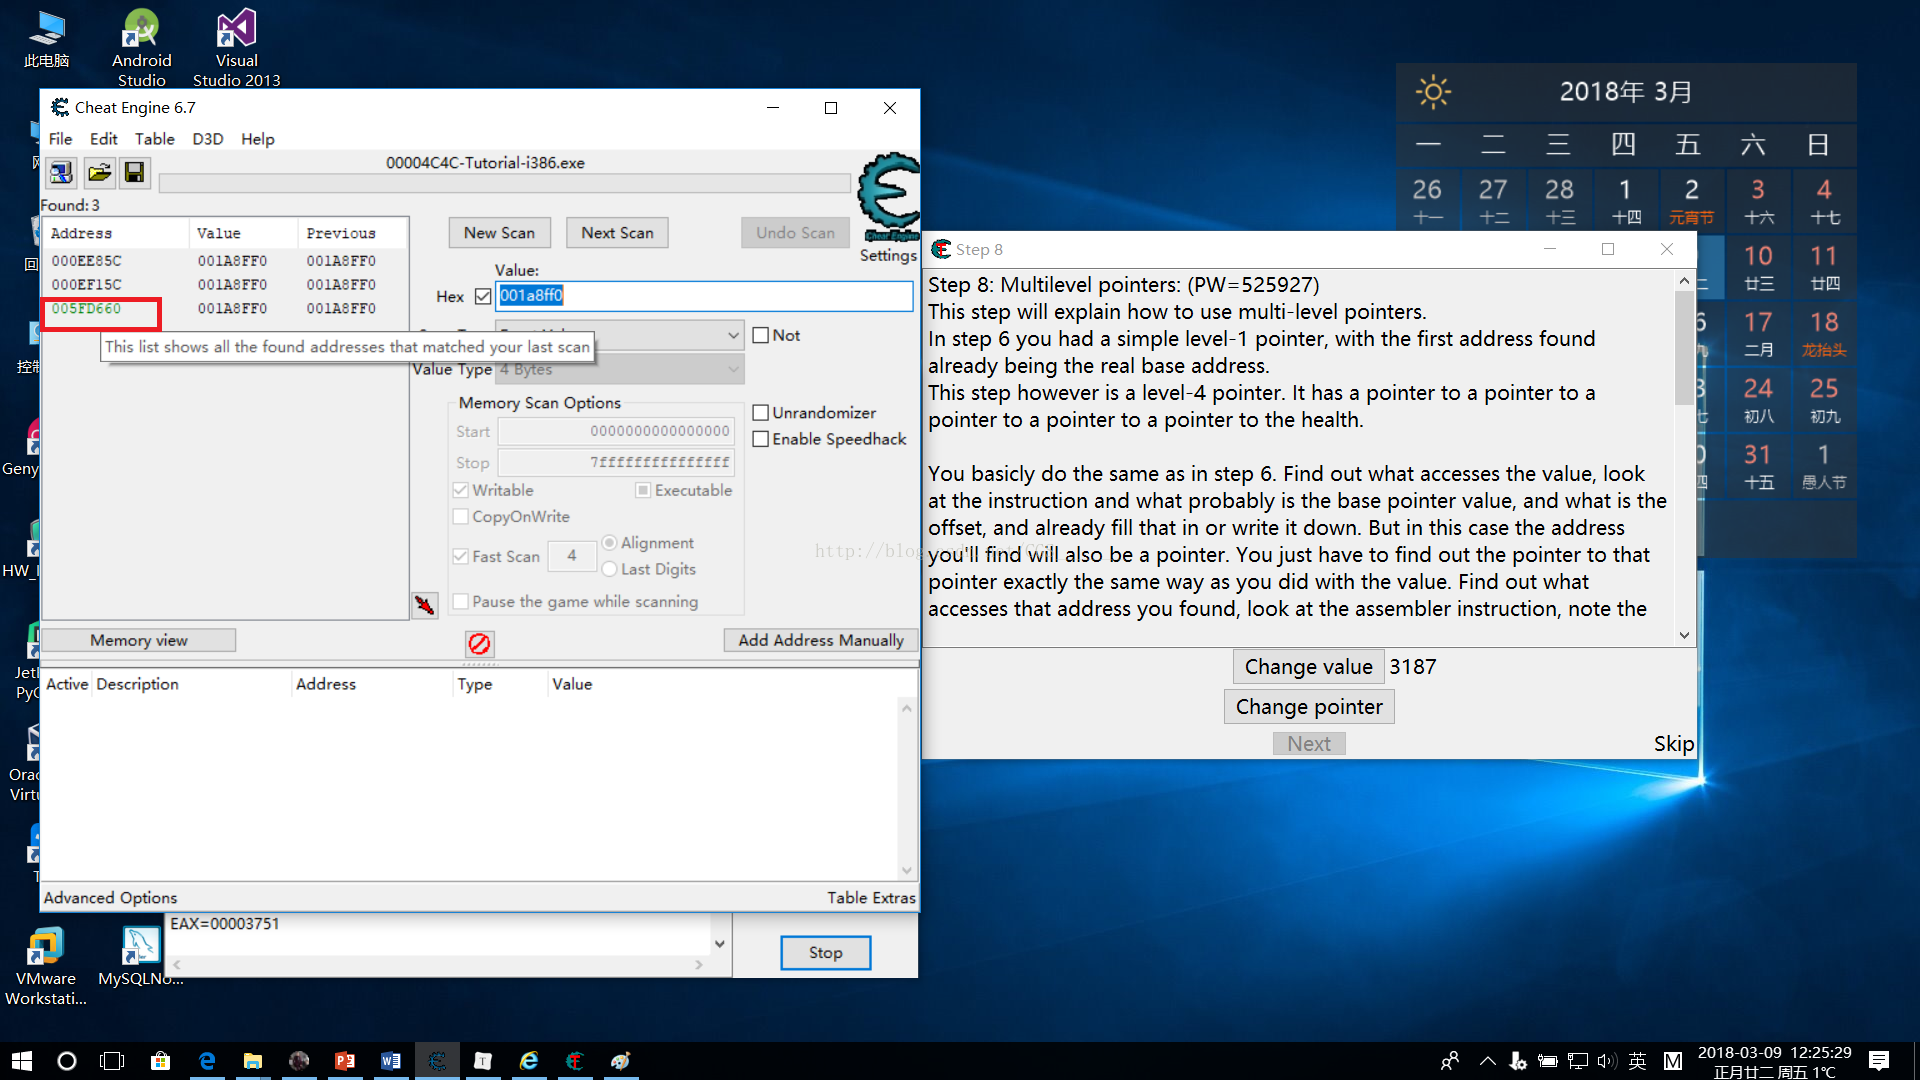The width and height of the screenshot is (1920, 1080).
Task: Enable the Unrandomizer checkbox
Action: [761, 412]
